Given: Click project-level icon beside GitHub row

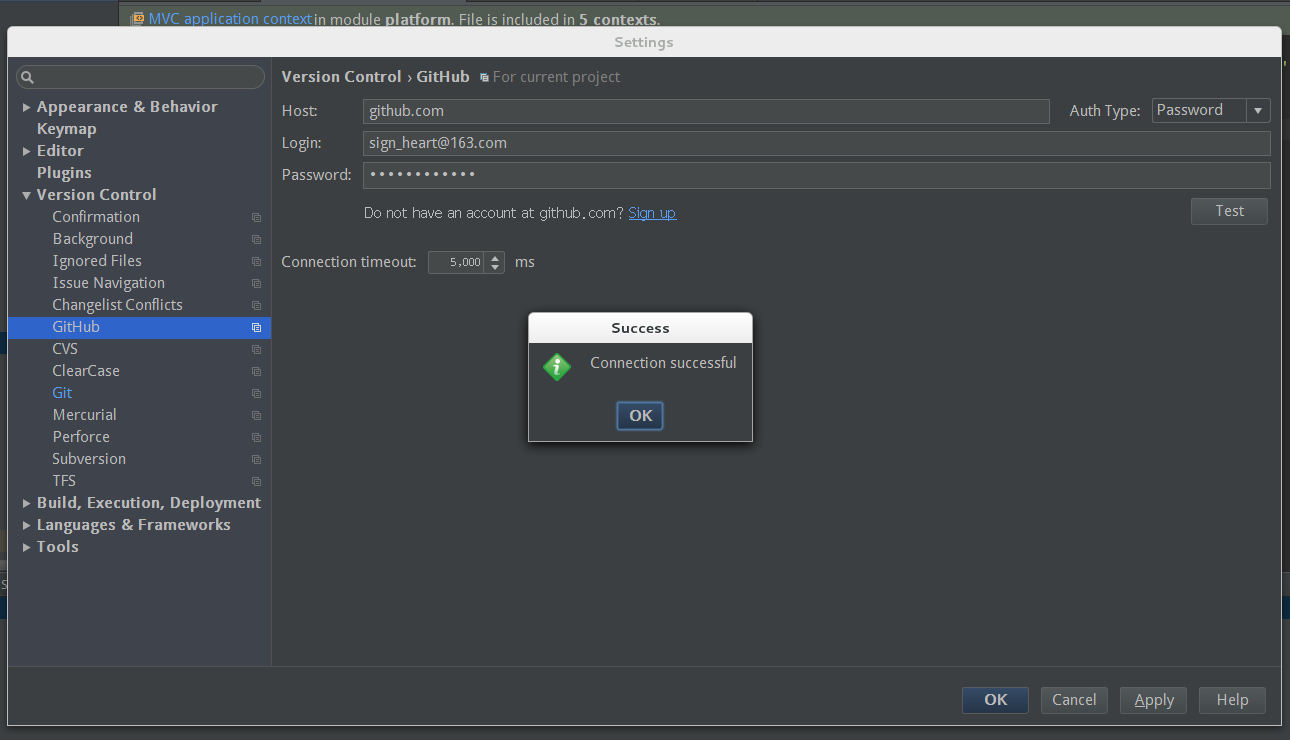Looking at the screenshot, I should point(256,327).
